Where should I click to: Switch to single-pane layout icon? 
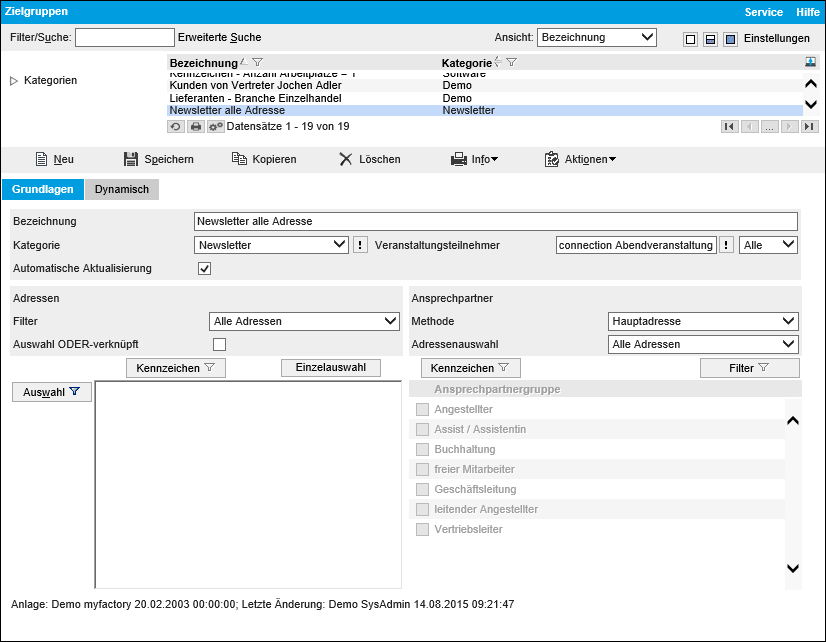tap(690, 39)
